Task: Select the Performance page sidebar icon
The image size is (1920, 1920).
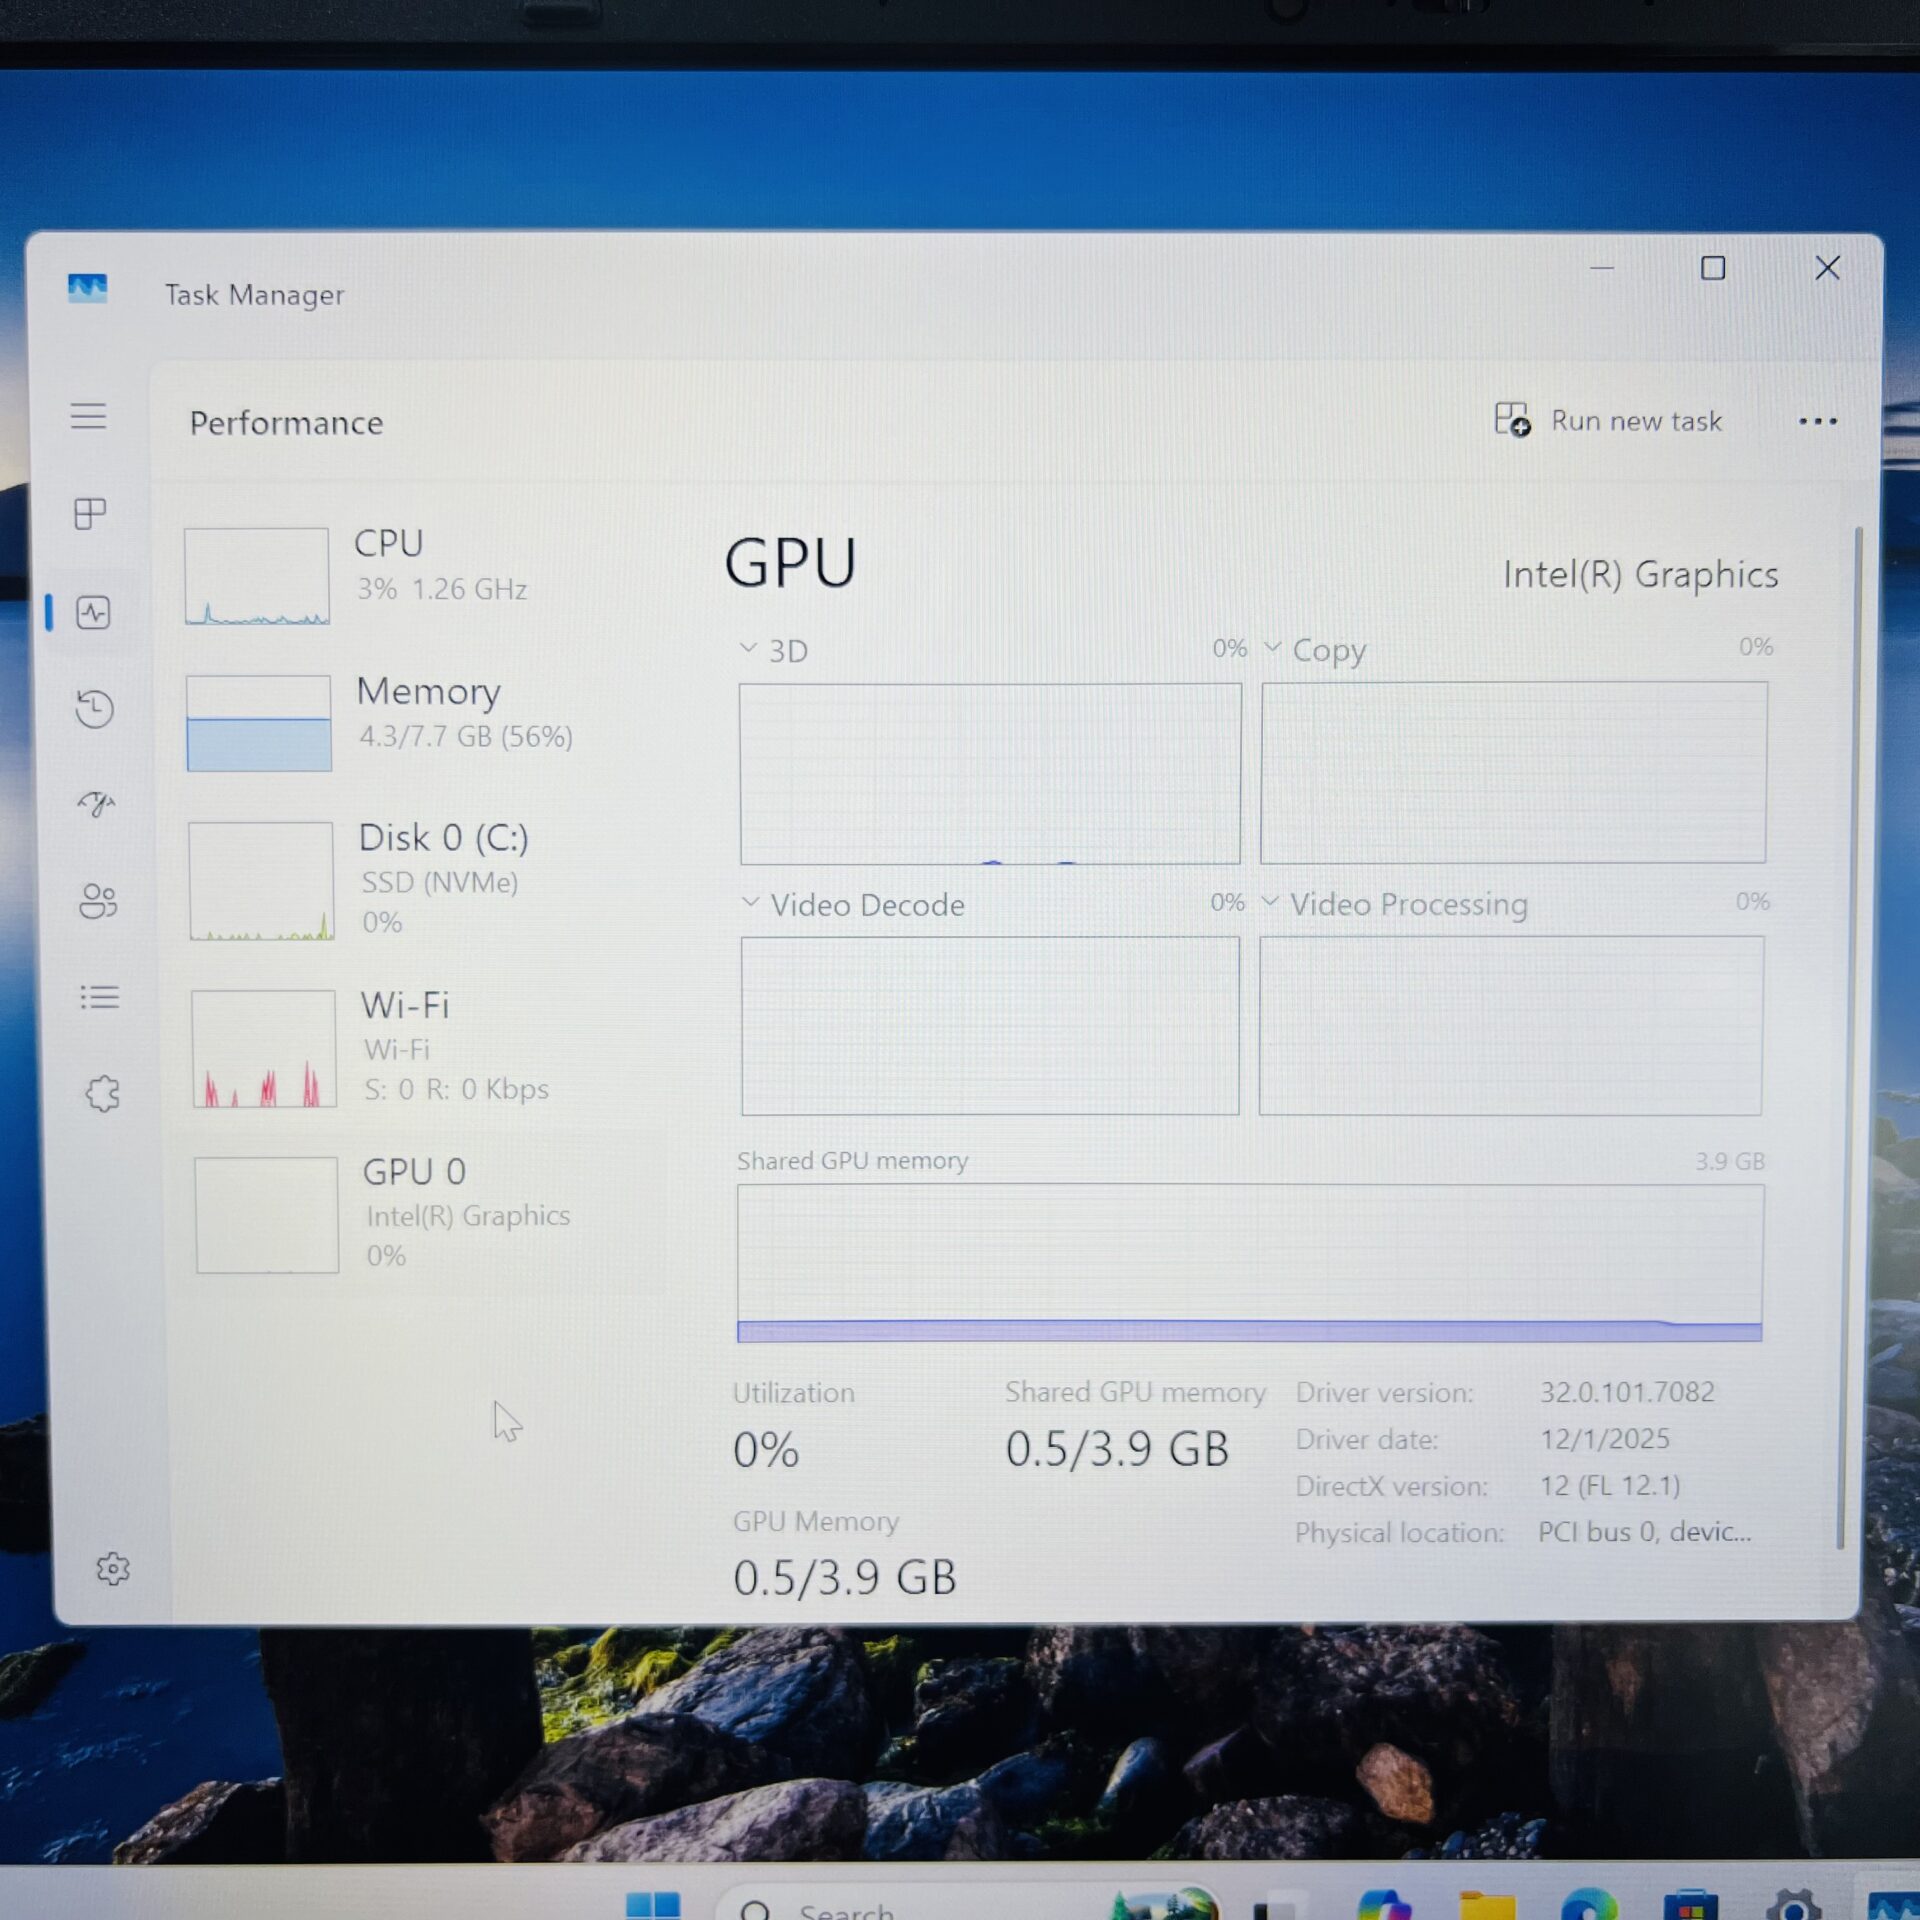Action: (93, 612)
